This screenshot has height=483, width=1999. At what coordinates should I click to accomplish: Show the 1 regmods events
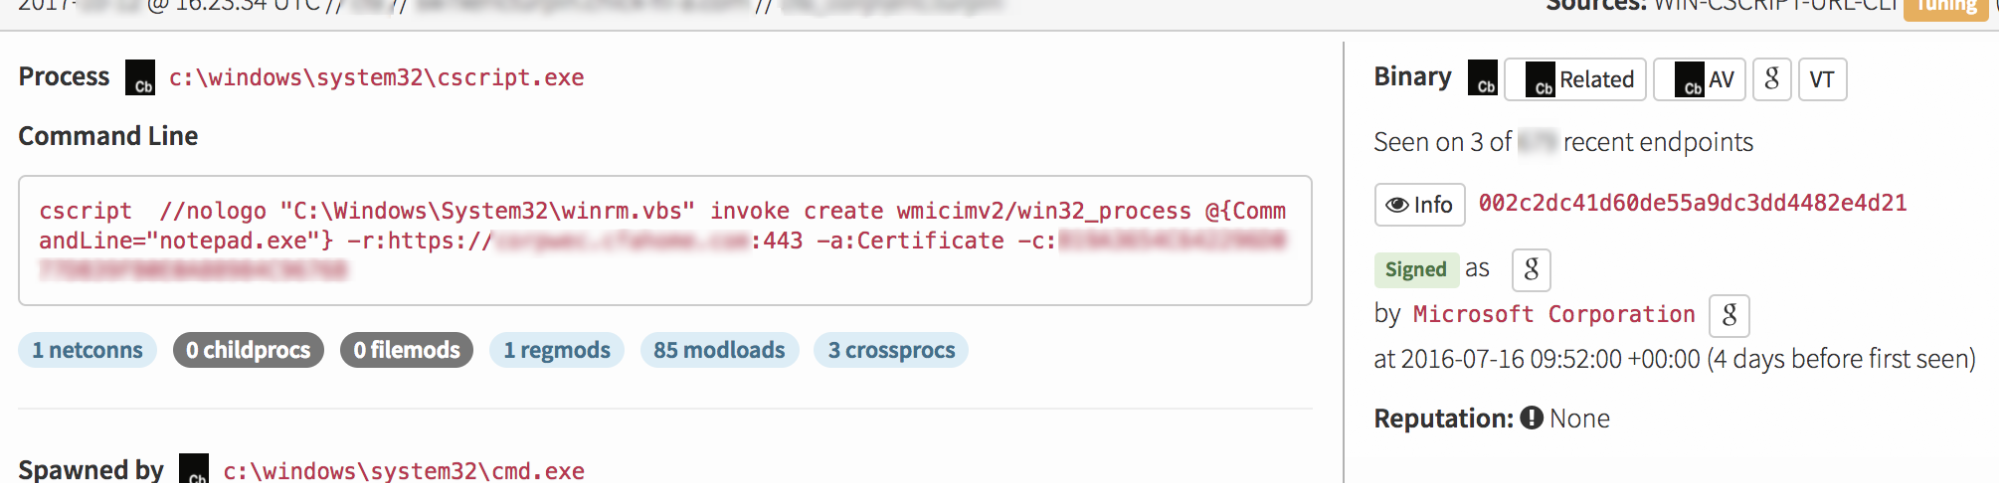tap(556, 350)
